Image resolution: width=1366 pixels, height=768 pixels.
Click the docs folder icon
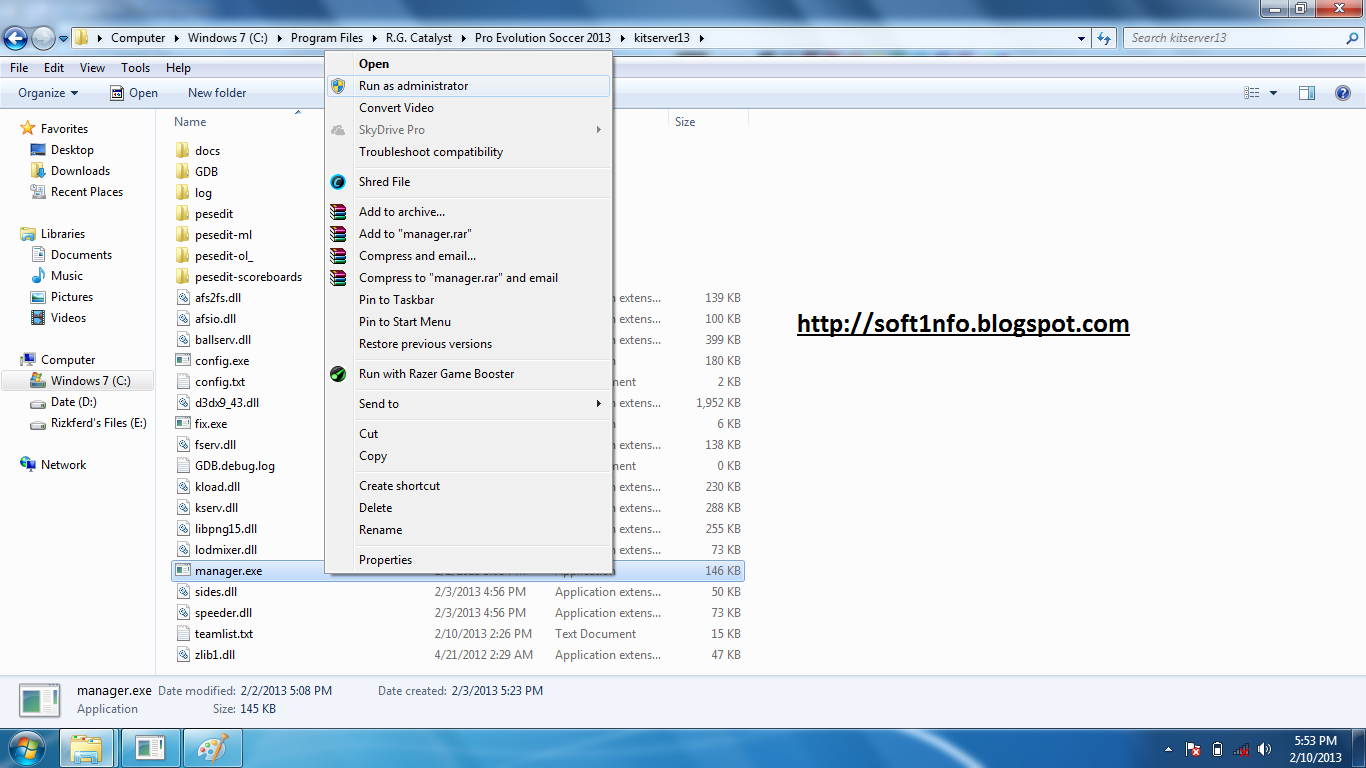(182, 151)
